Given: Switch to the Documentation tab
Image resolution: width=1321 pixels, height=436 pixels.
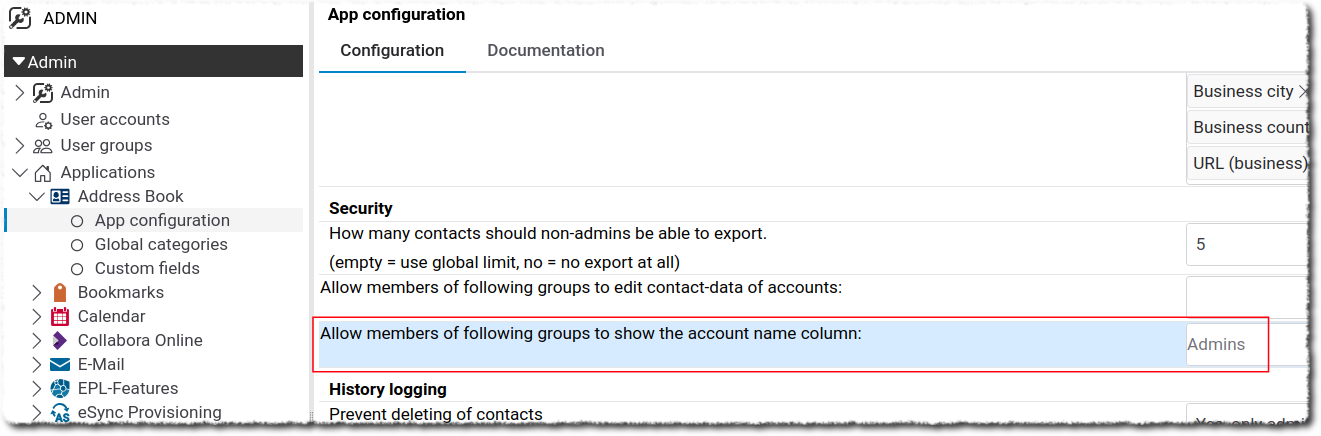Looking at the screenshot, I should pos(545,50).
